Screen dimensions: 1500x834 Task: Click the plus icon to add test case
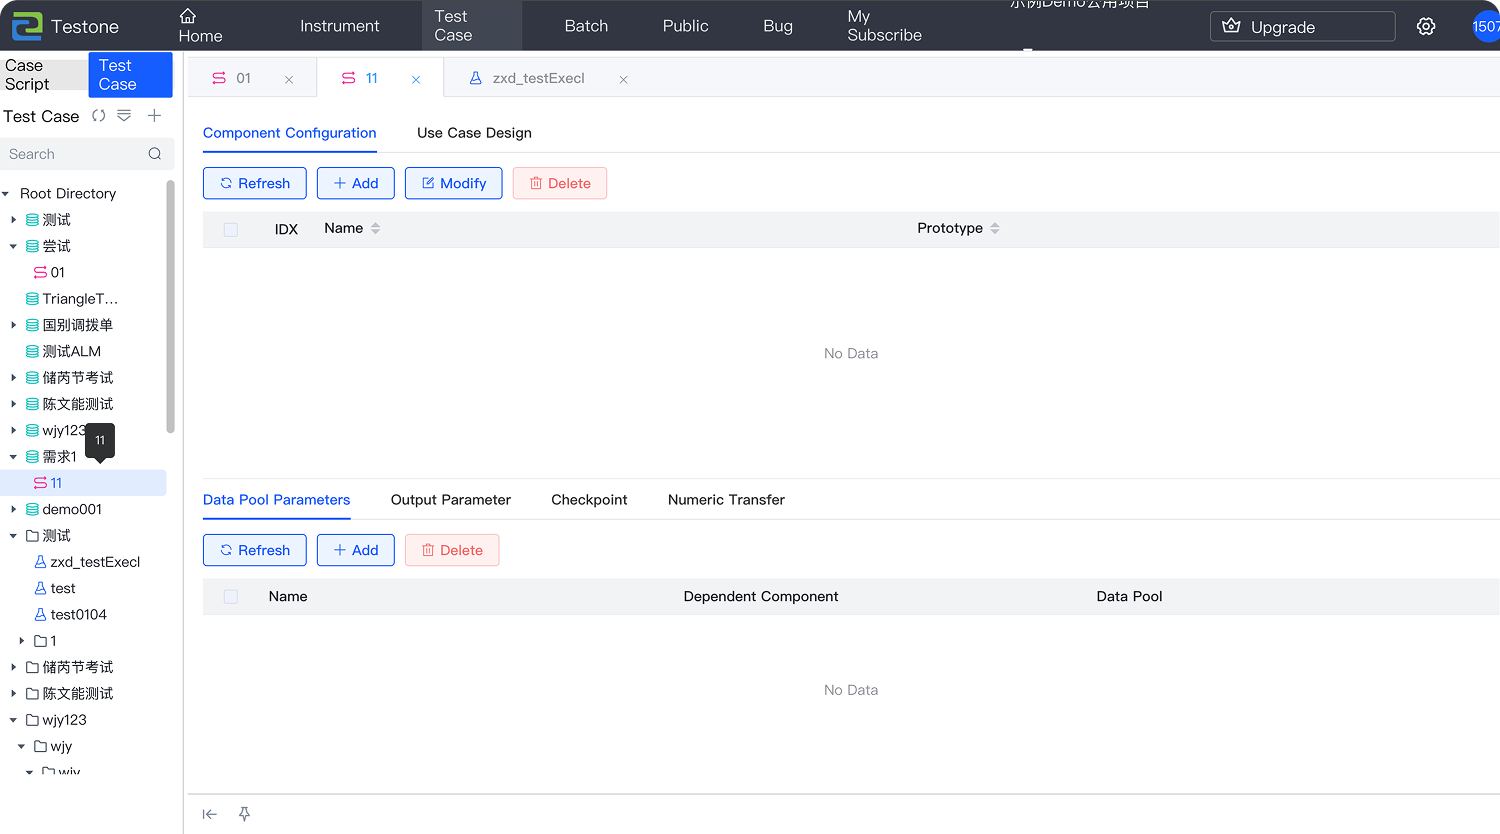[x=154, y=116]
